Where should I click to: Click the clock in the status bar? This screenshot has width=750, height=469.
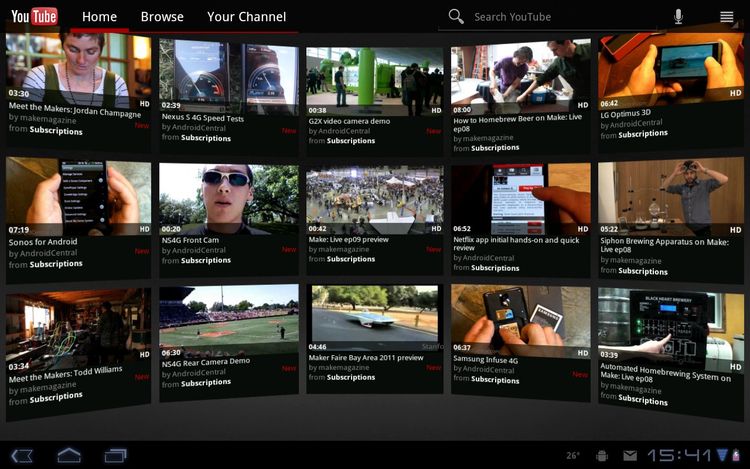680,455
